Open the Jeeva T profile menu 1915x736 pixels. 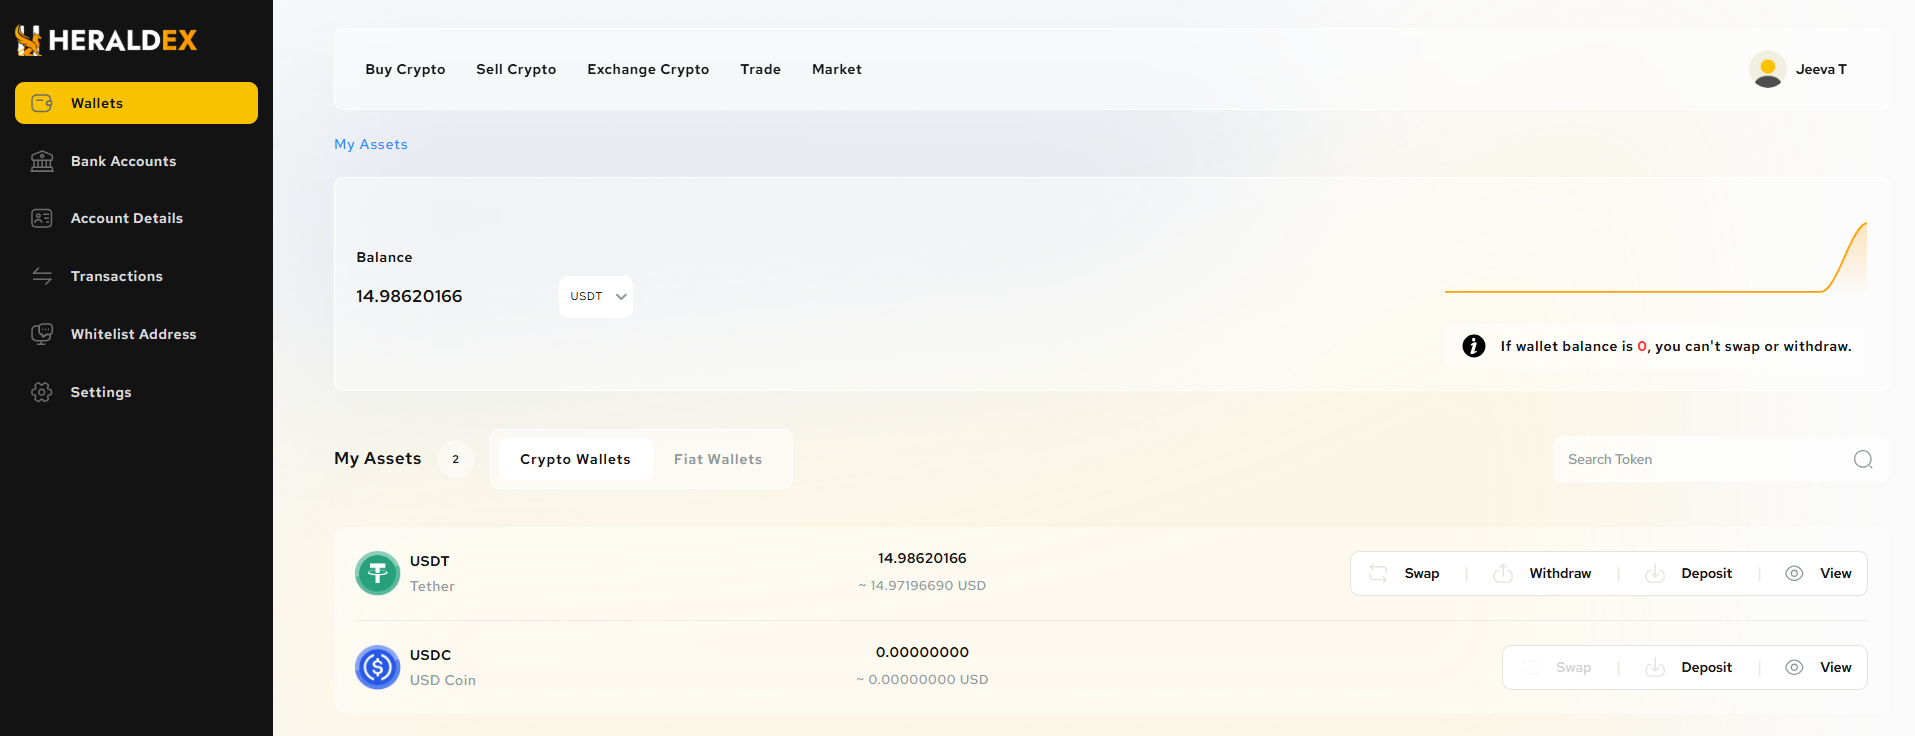pos(1798,69)
